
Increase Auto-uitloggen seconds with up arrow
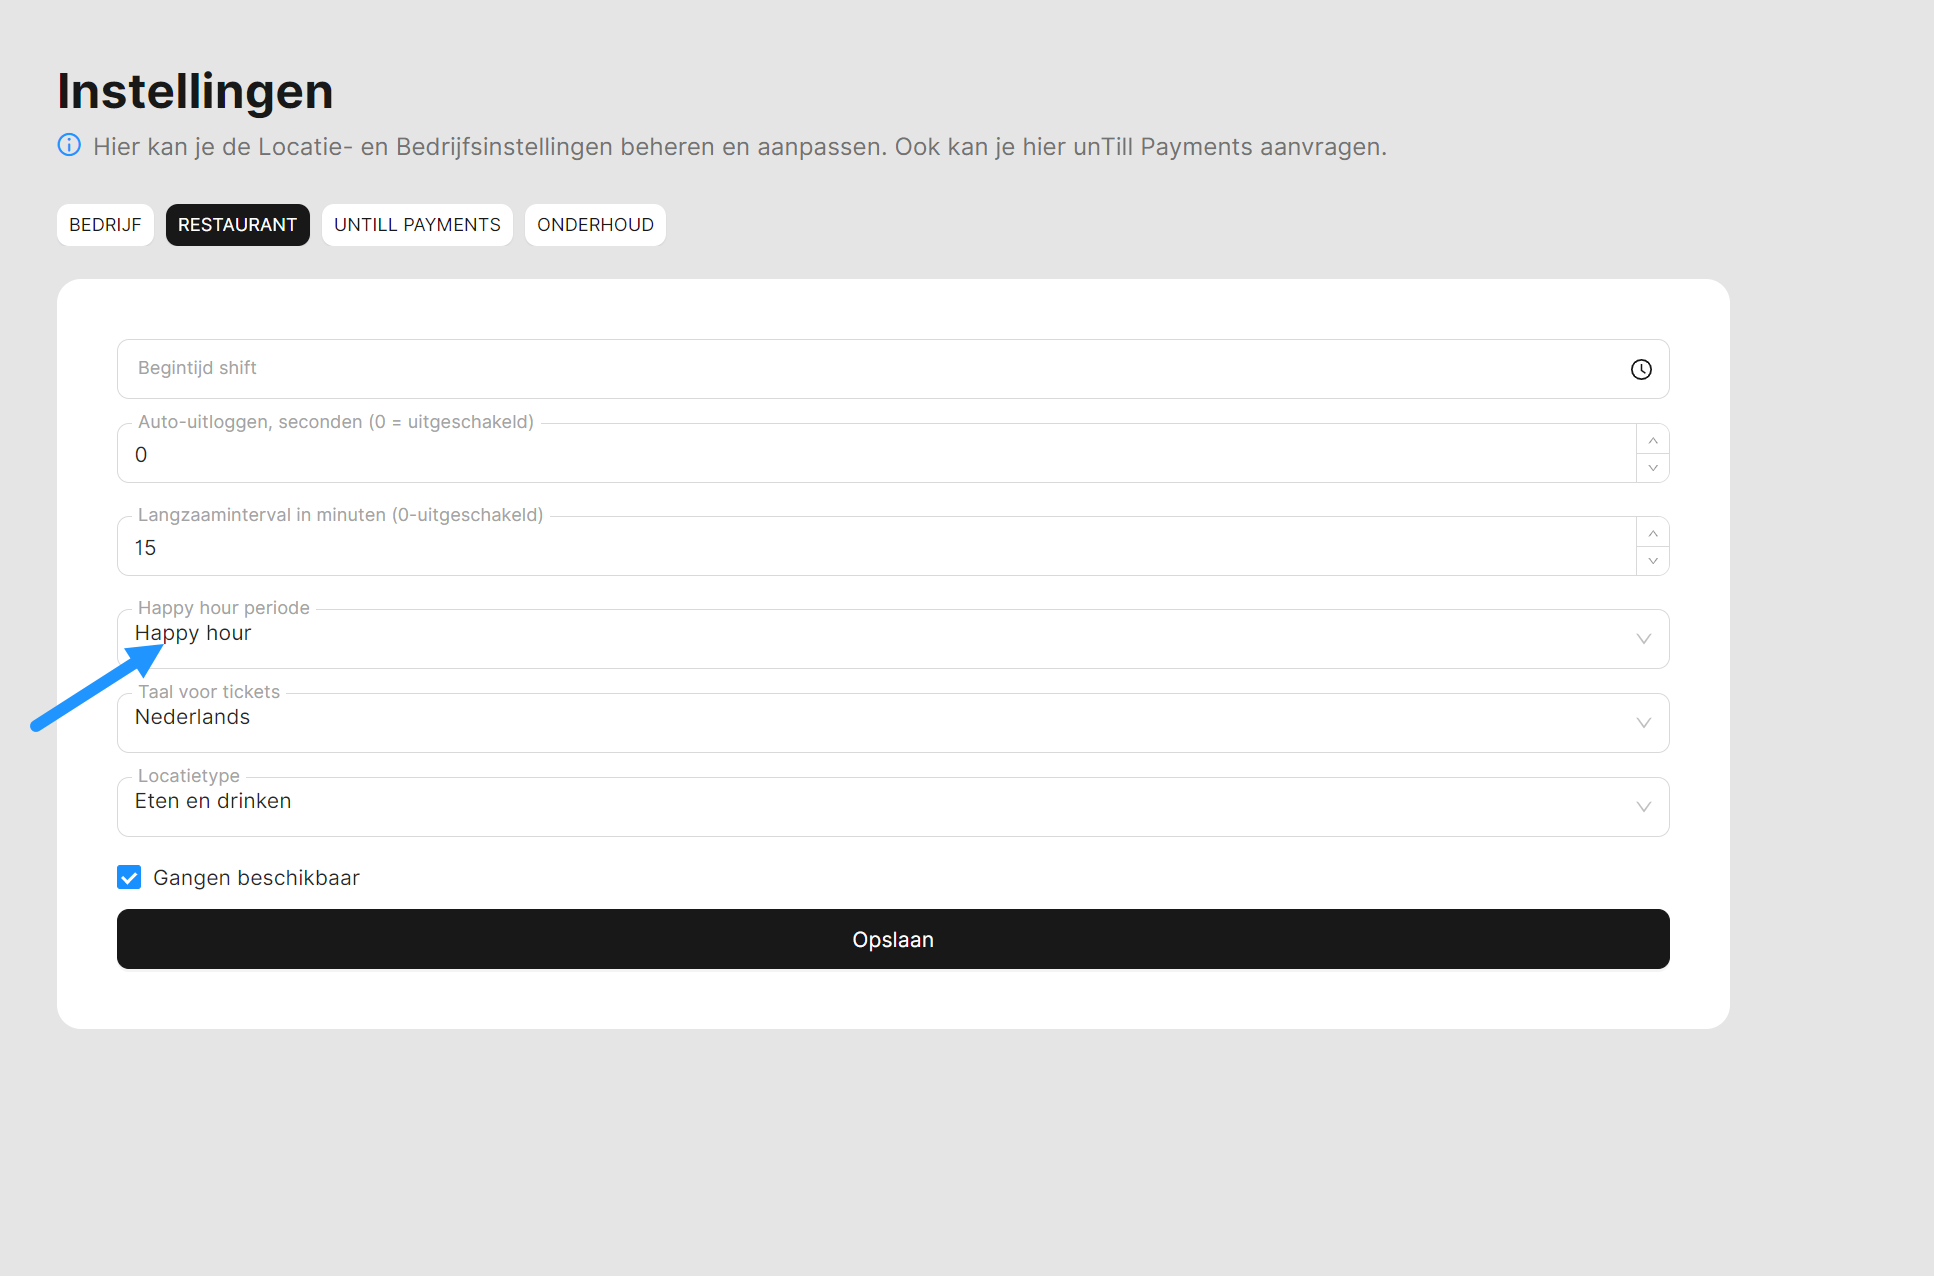click(x=1653, y=440)
